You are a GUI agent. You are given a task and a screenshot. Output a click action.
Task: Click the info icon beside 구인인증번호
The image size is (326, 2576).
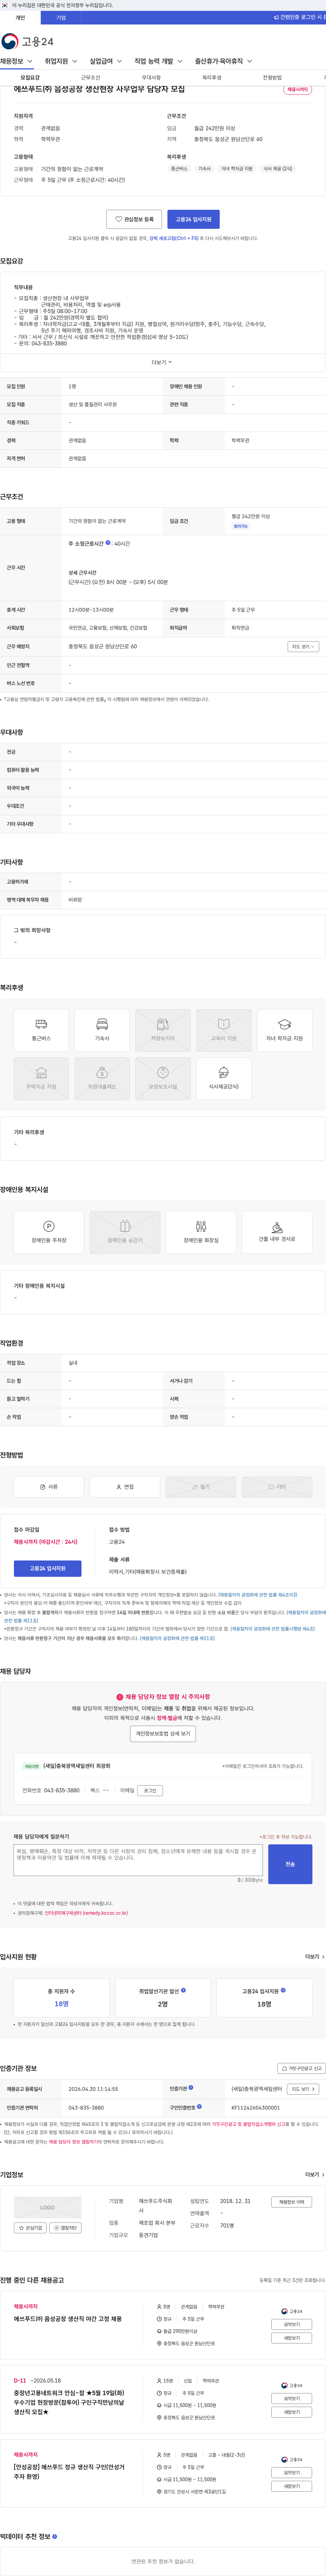[199, 2107]
